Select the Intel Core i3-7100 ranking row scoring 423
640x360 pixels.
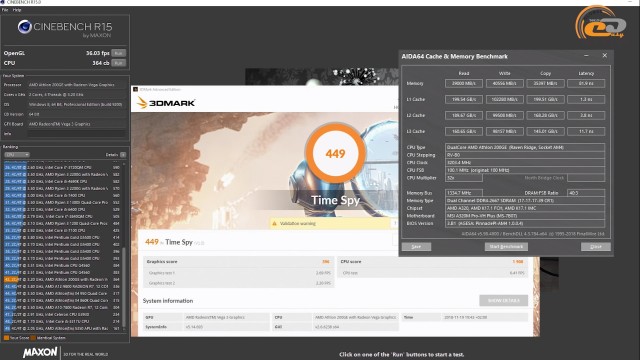pyautogui.click(x=62, y=231)
